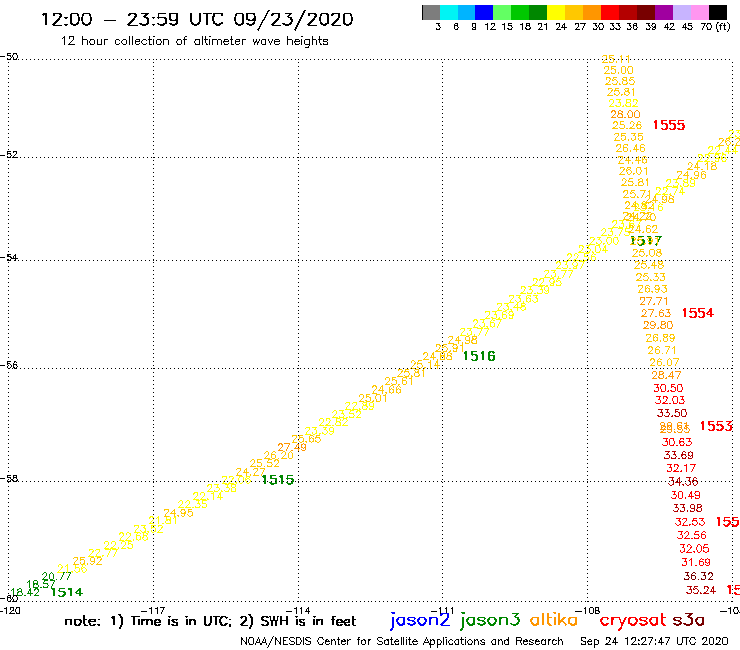Click the s3a satellite label
Image resolution: width=740 pixels, height=650 pixels.
point(689,620)
